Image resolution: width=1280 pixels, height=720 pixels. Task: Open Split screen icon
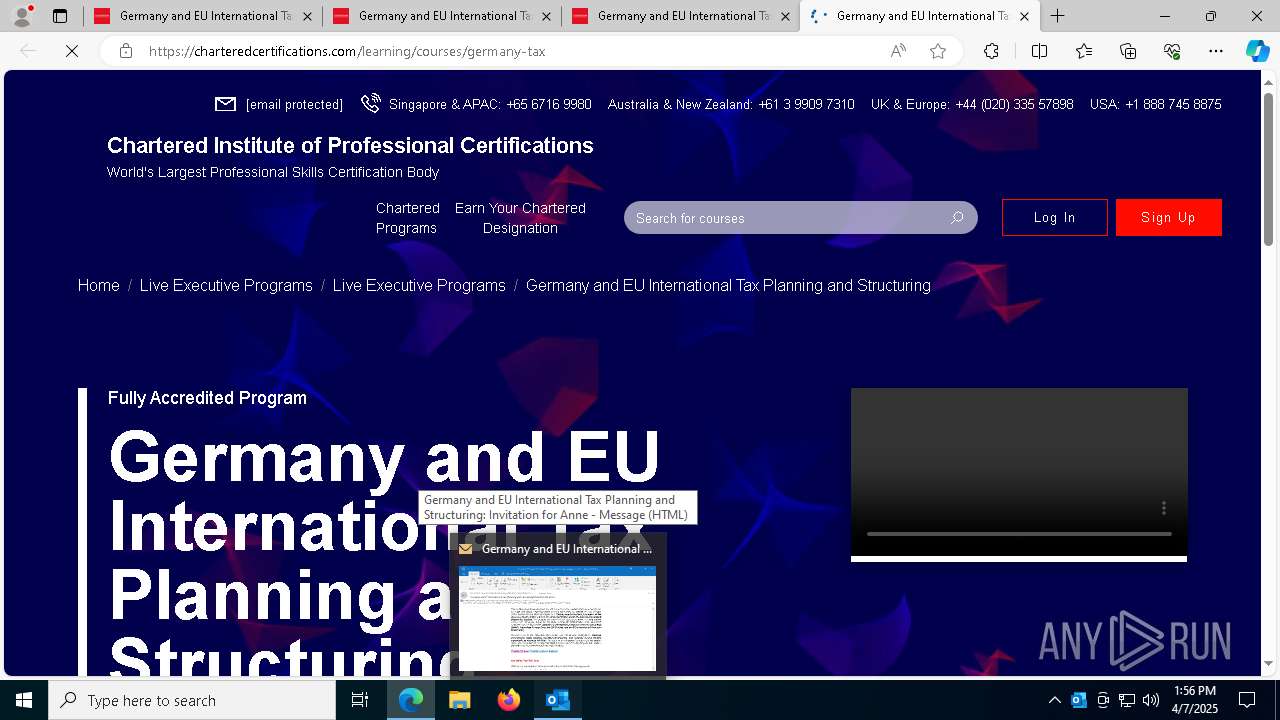[1039, 51]
